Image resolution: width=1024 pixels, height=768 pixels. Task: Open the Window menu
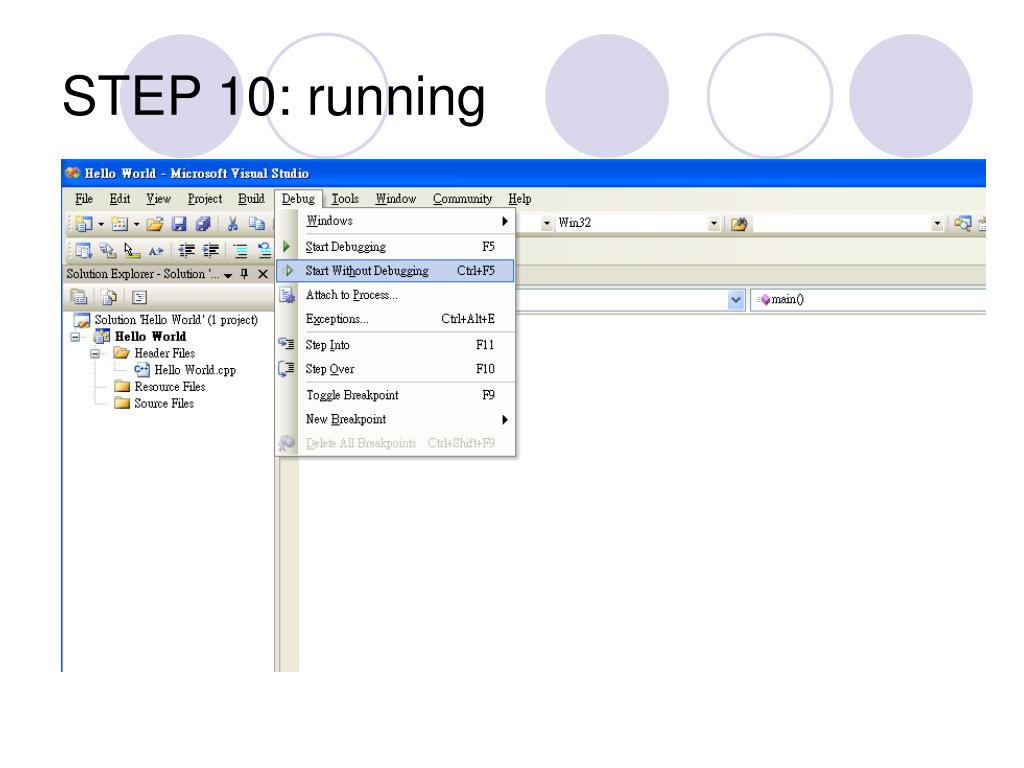coord(396,199)
